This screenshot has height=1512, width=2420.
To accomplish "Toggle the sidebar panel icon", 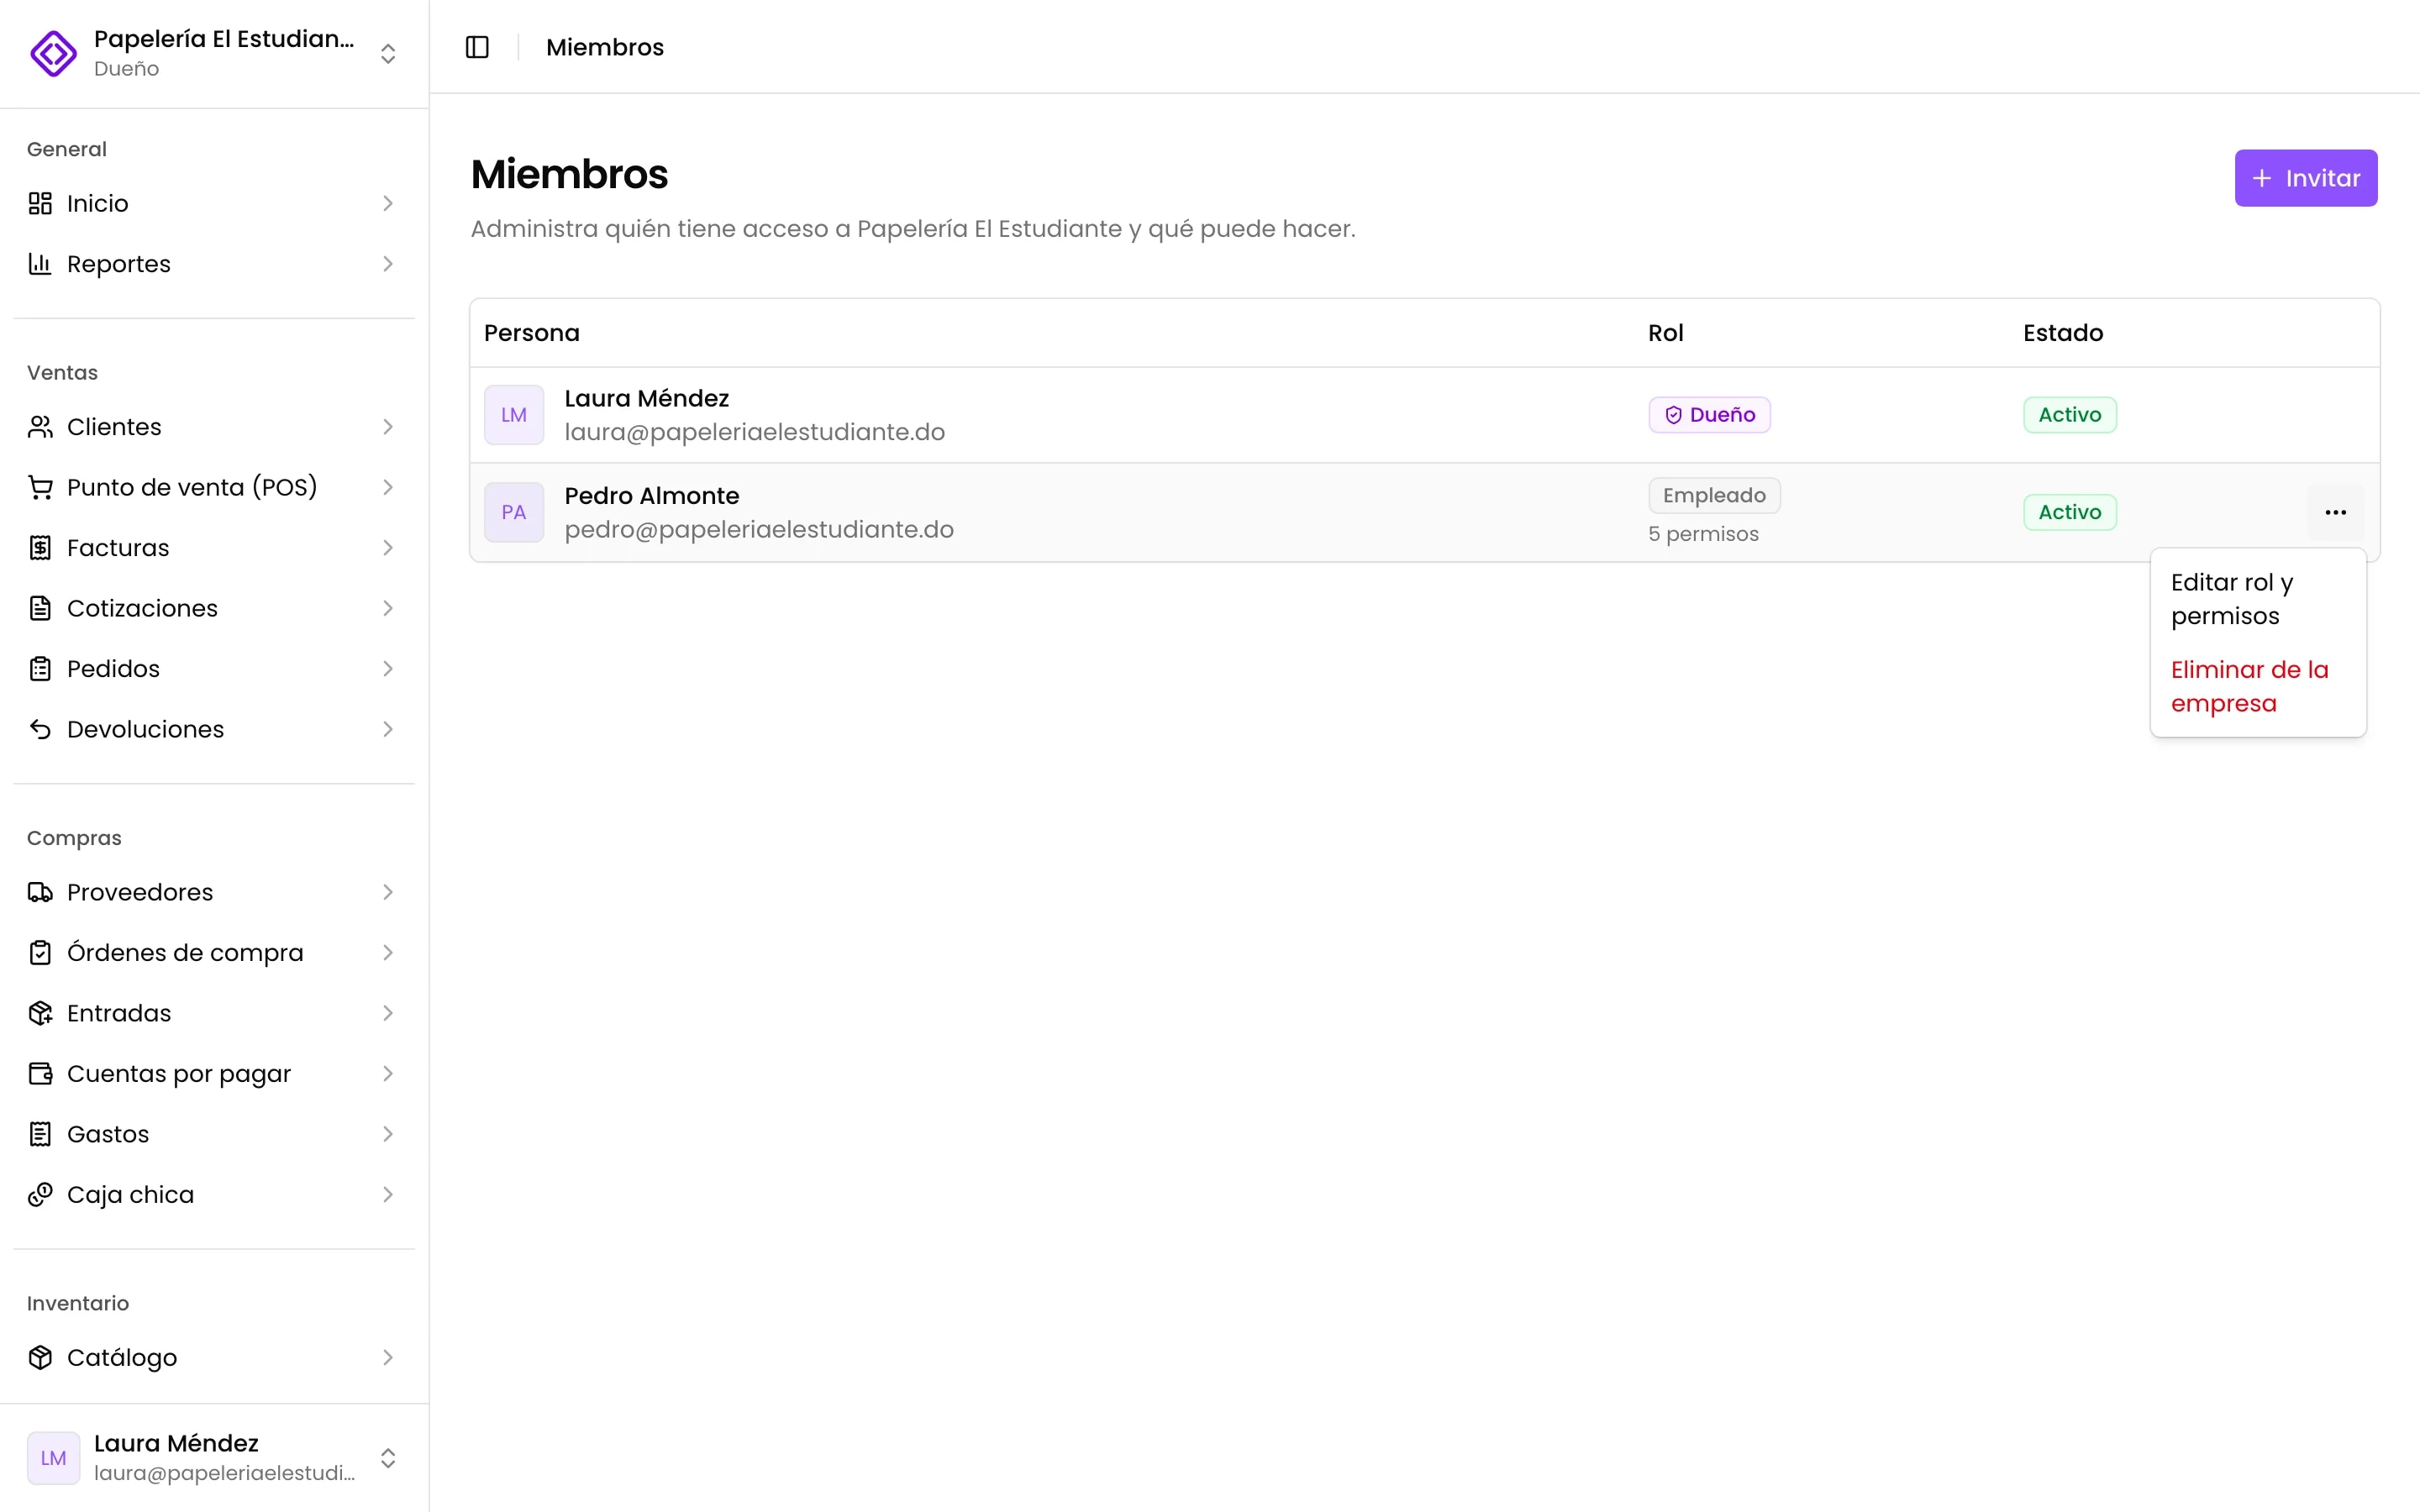I will [x=477, y=47].
